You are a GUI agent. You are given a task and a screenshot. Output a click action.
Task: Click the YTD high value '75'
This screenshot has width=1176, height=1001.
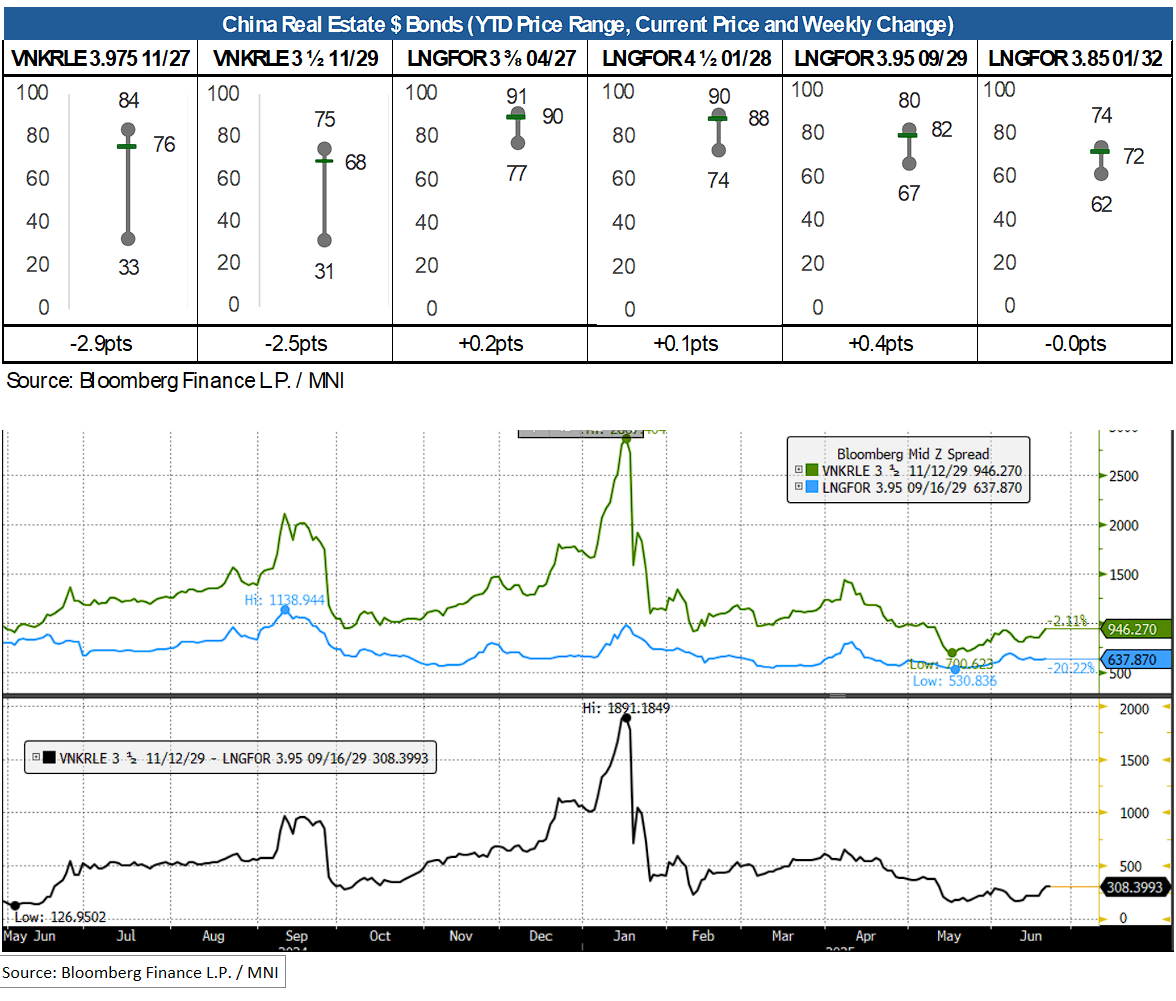pos(325,119)
